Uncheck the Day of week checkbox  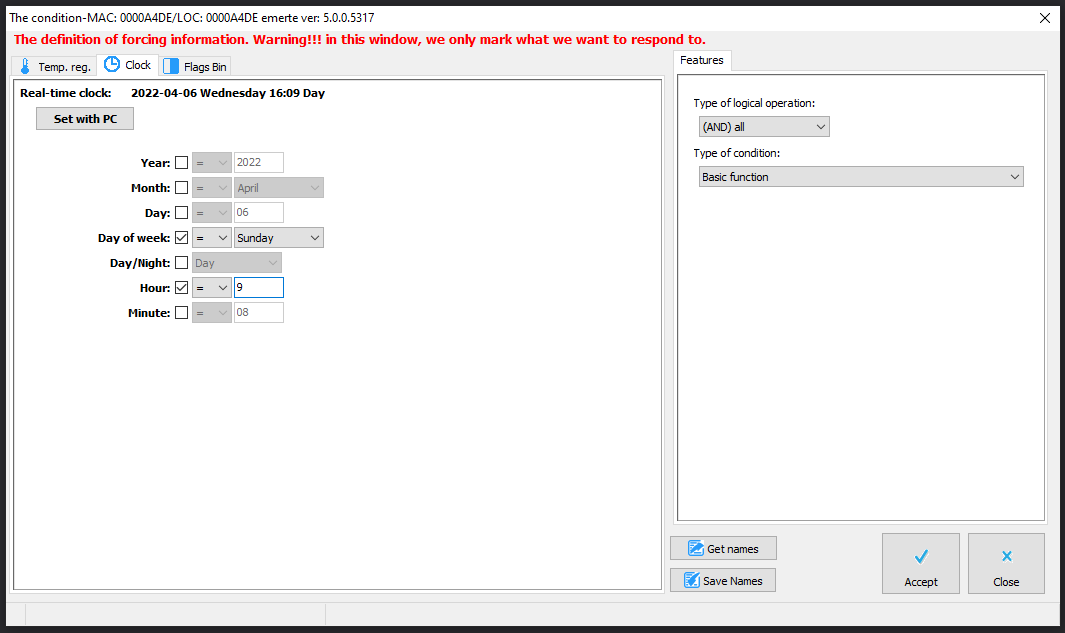pyautogui.click(x=181, y=238)
